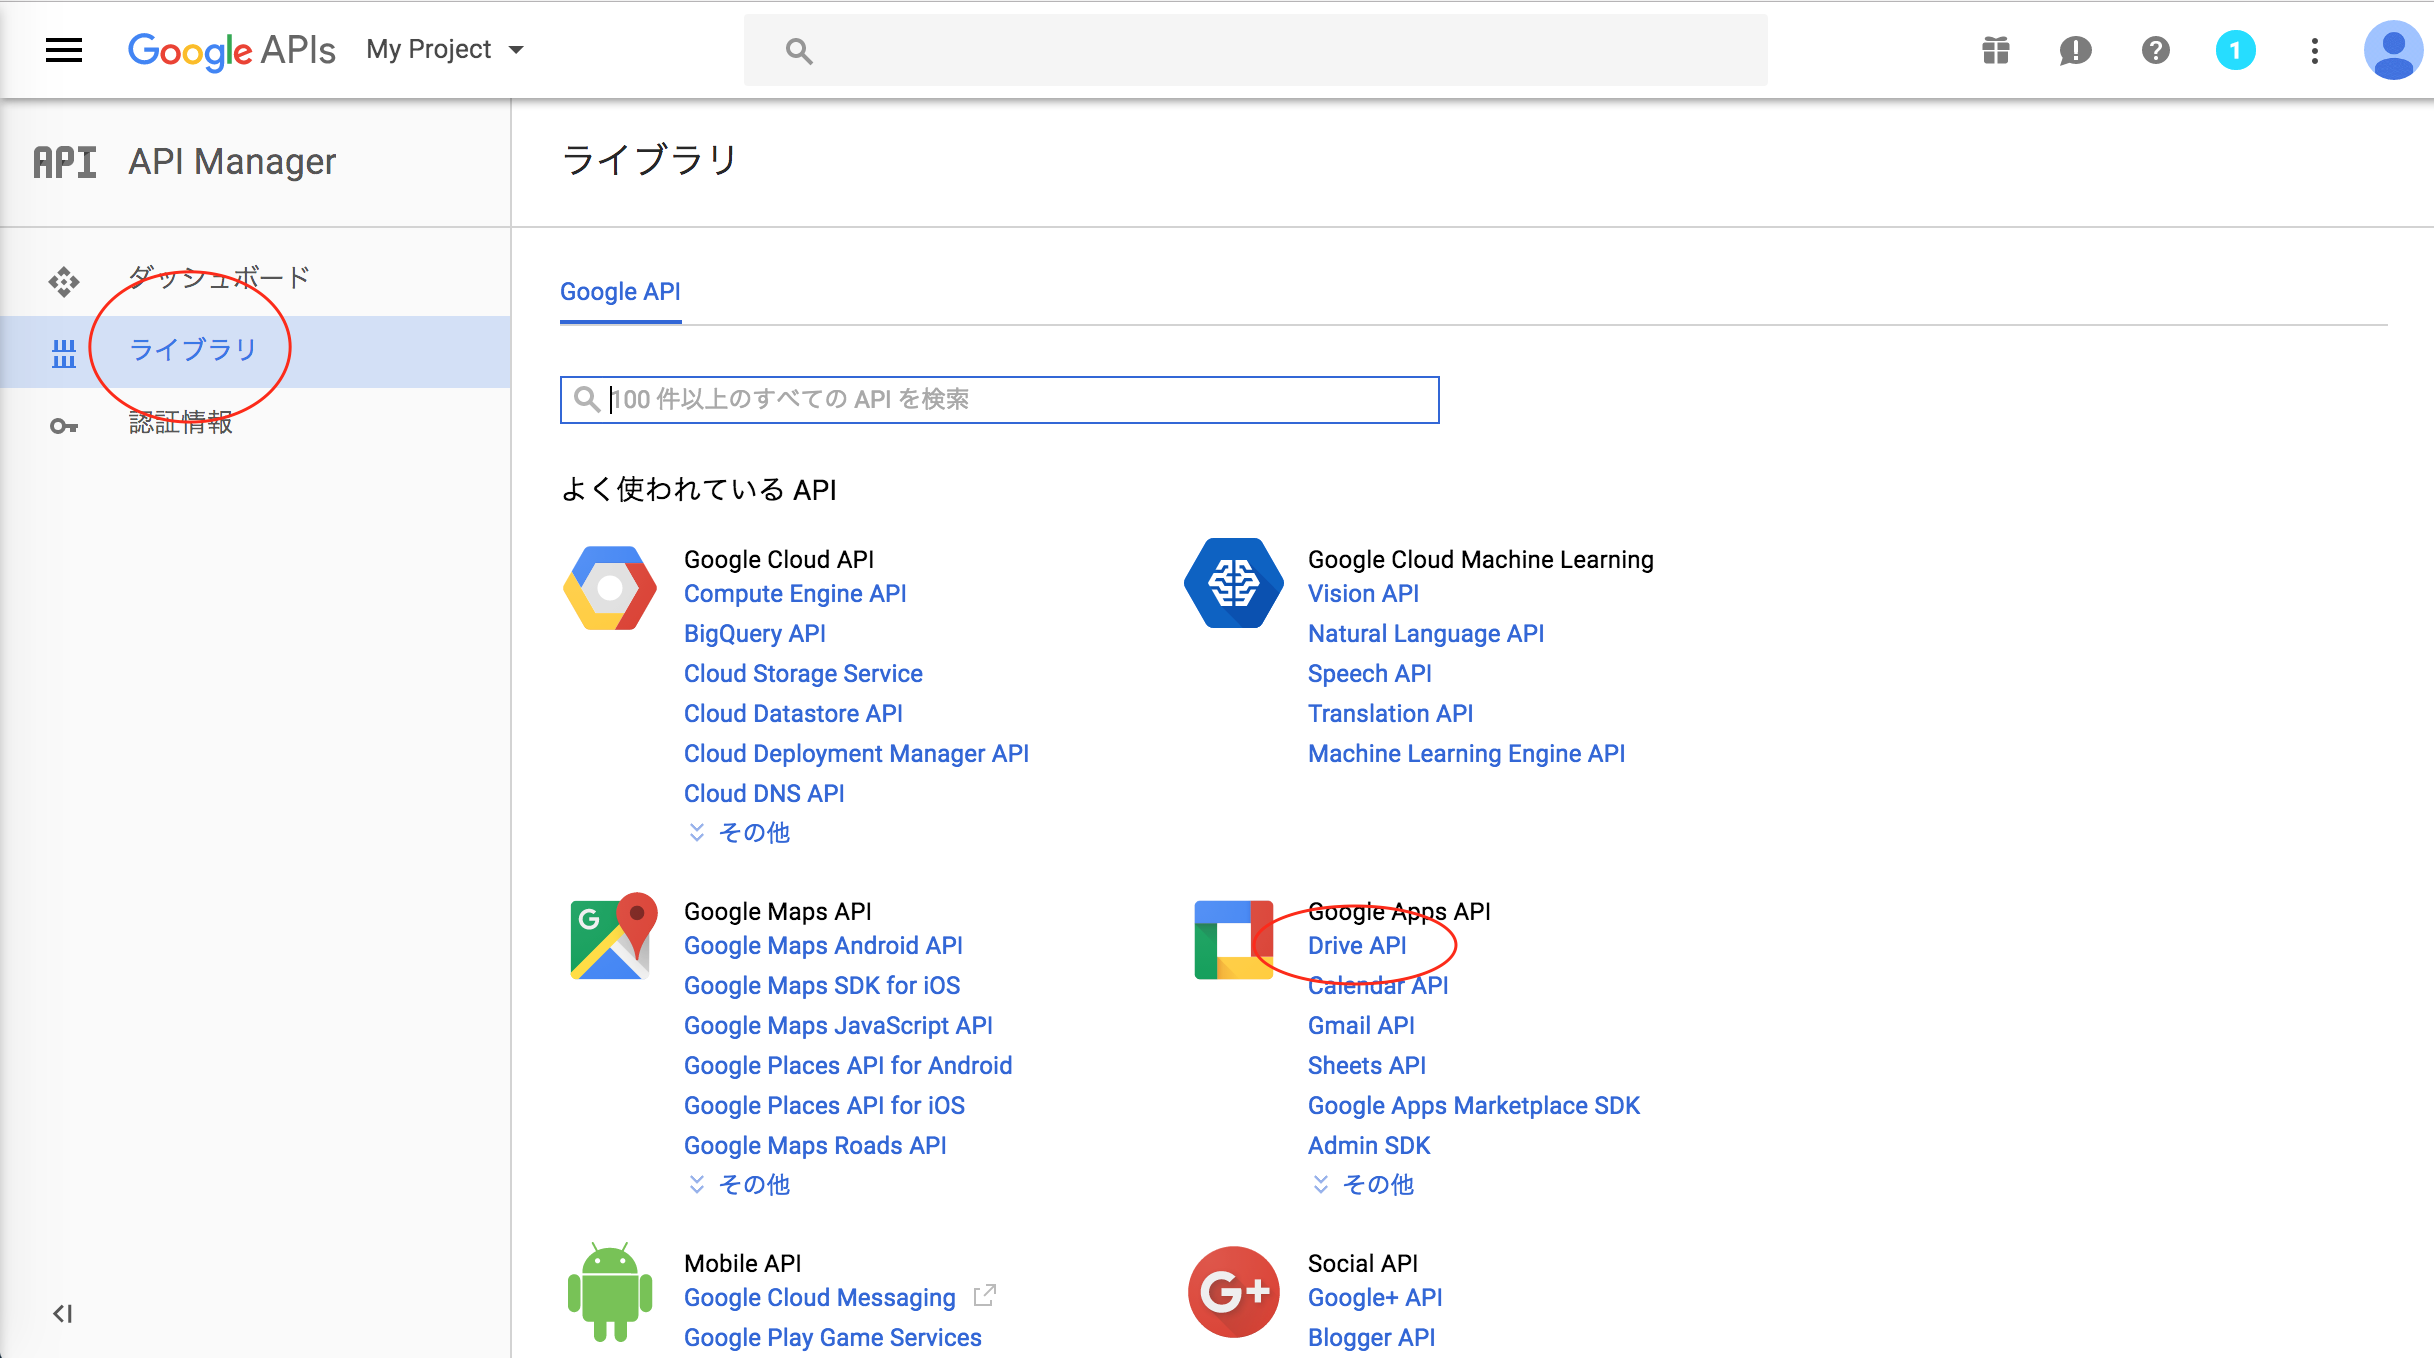Open the Help question mark icon
Viewport: 2434px width, 1358px height.
point(2155,50)
